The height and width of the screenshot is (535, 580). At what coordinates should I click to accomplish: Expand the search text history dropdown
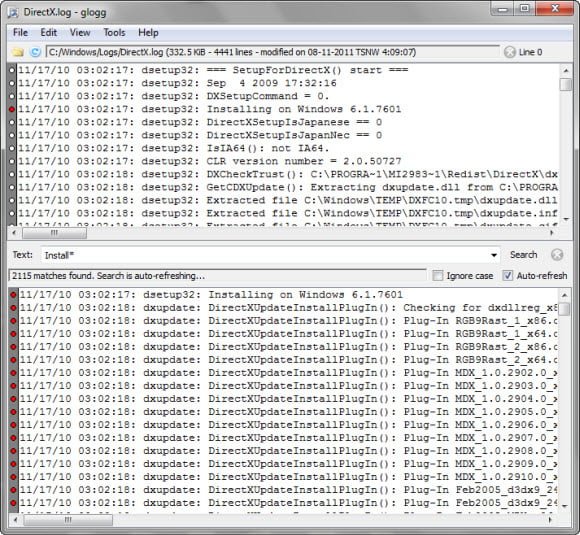[493, 255]
